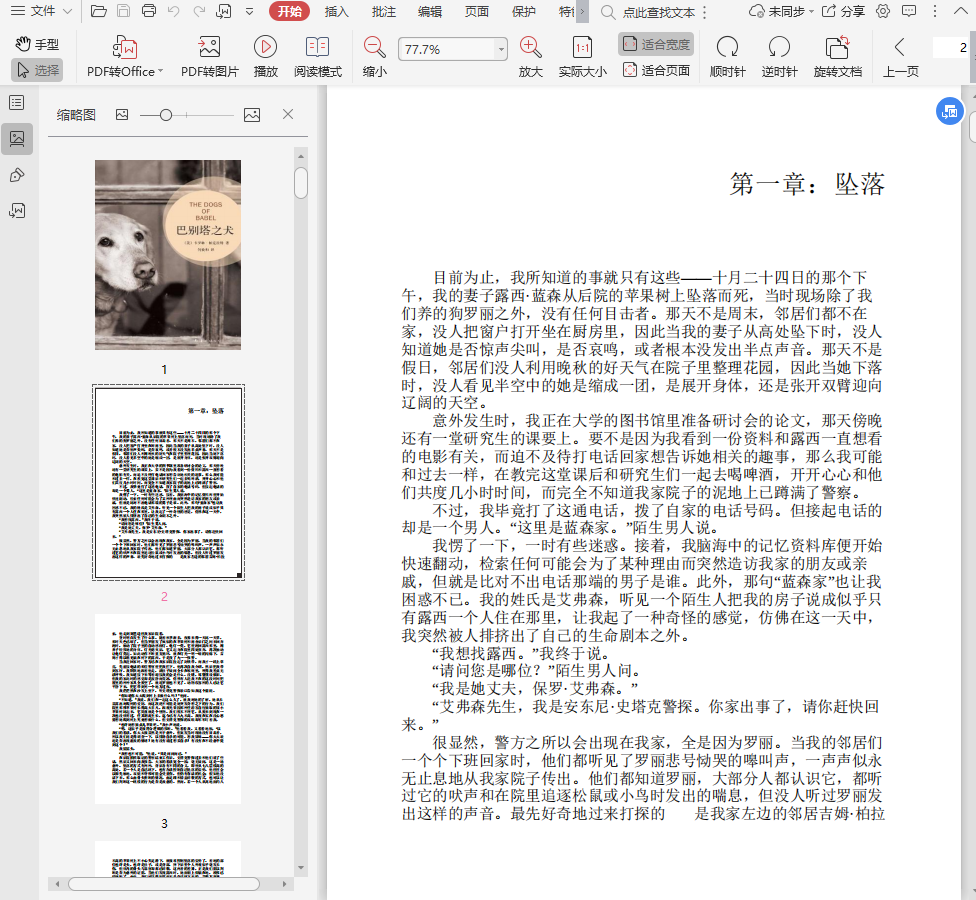976x900 pixels.
Task: Click the open folder icon
Action: coord(98,11)
